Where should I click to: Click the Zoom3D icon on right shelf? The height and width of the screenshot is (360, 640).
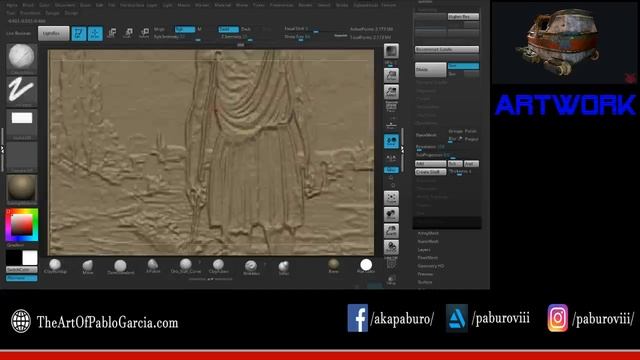point(391,231)
